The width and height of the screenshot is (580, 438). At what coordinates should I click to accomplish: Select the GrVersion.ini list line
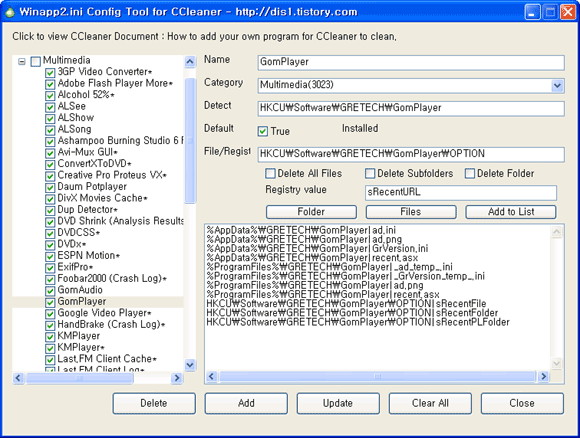point(317,248)
